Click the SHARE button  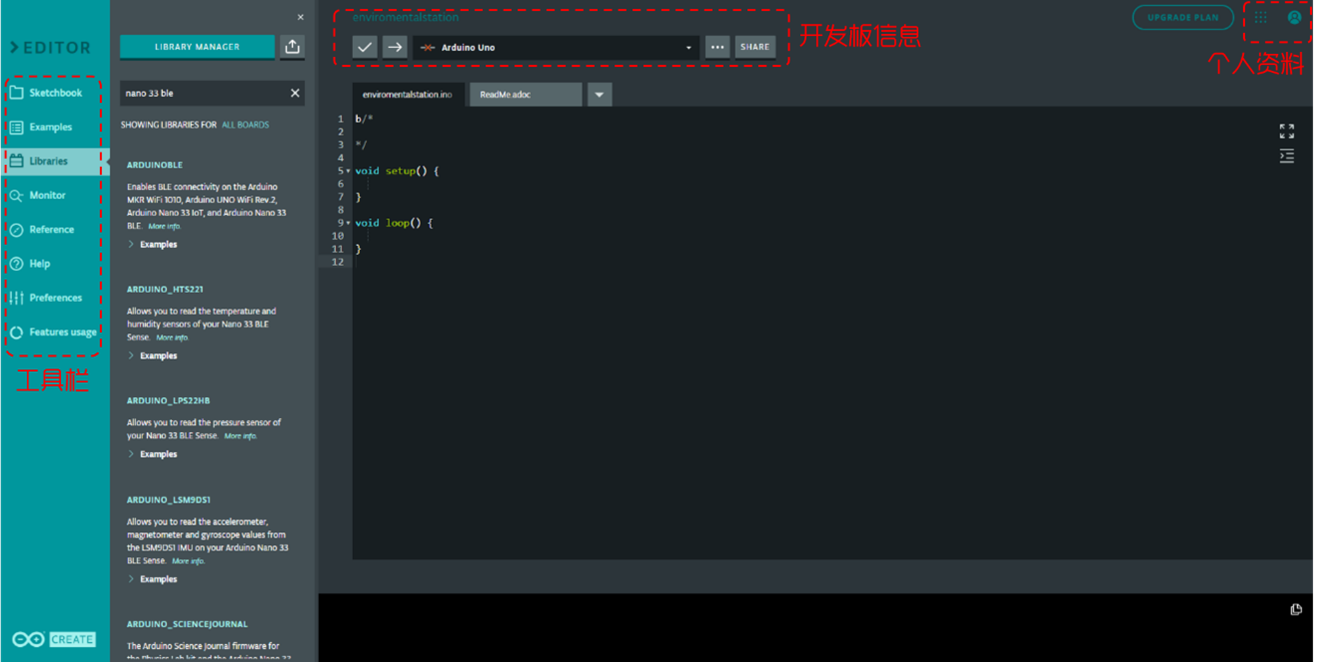(x=755, y=47)
